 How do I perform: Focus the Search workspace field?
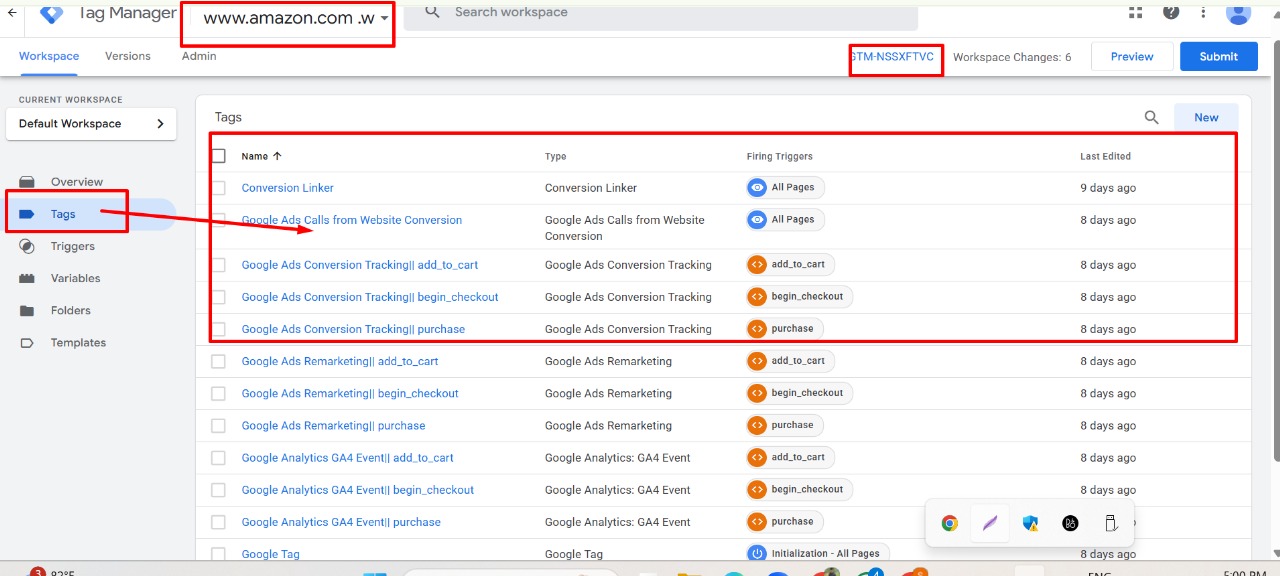(x=661, y=14)
